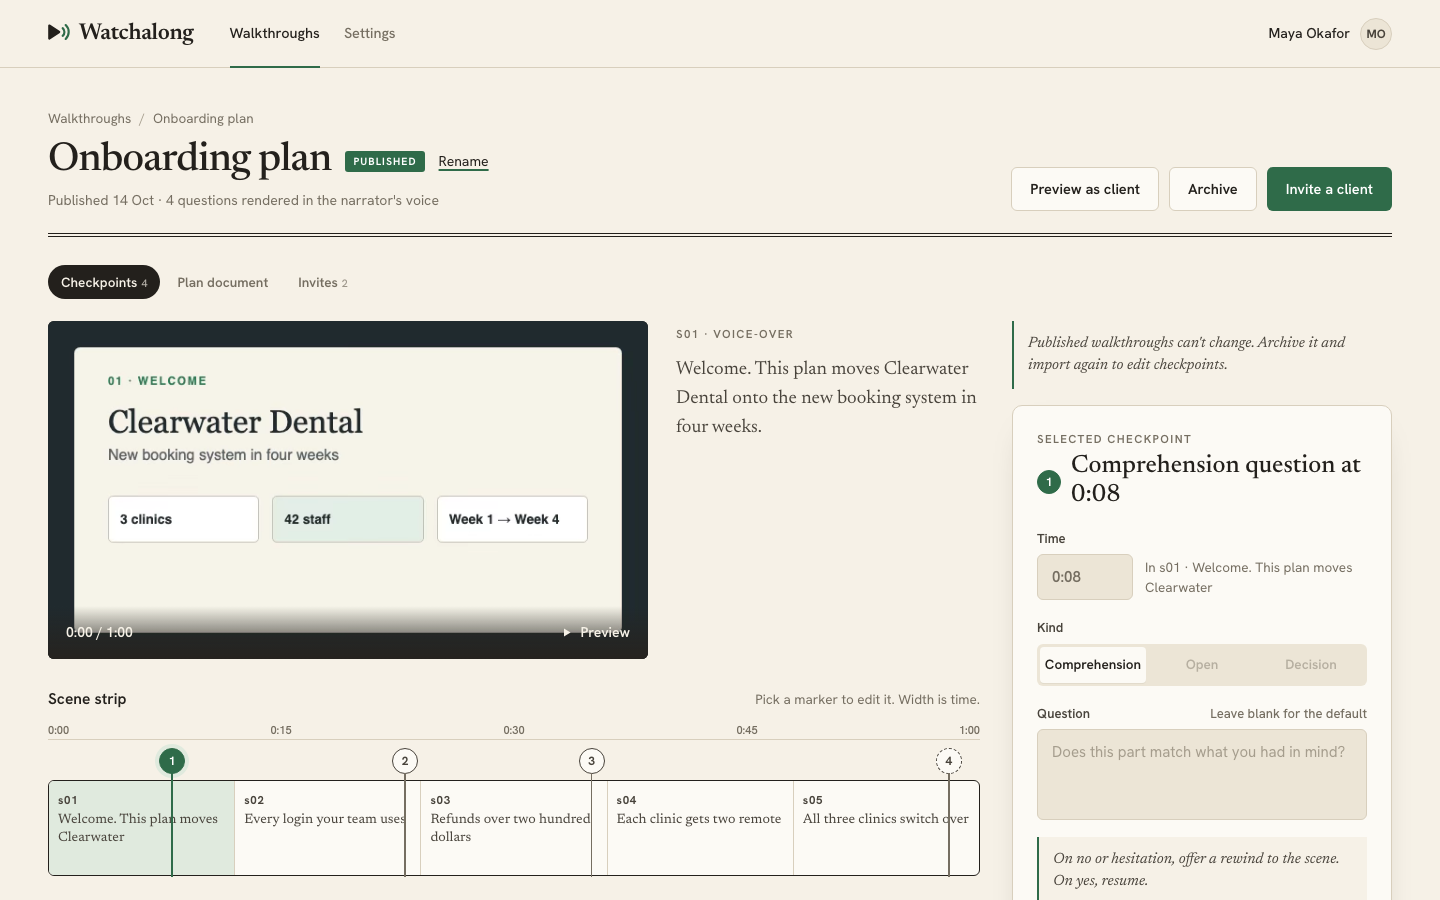The height and width of the screenshot is (900, 1440).
Task: Click the Maya Okafor user name
Action: pyautogui.click(x=1309, y=34)
